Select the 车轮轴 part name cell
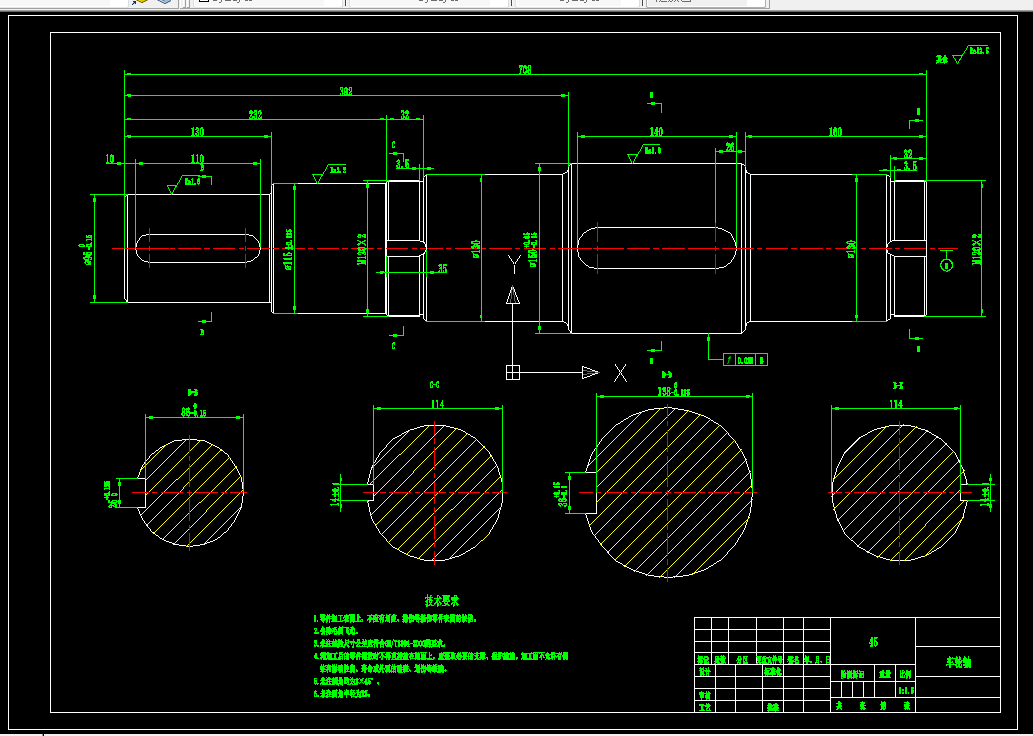The height and width of the screenshot is (736, 1033). tap(958, 662)
